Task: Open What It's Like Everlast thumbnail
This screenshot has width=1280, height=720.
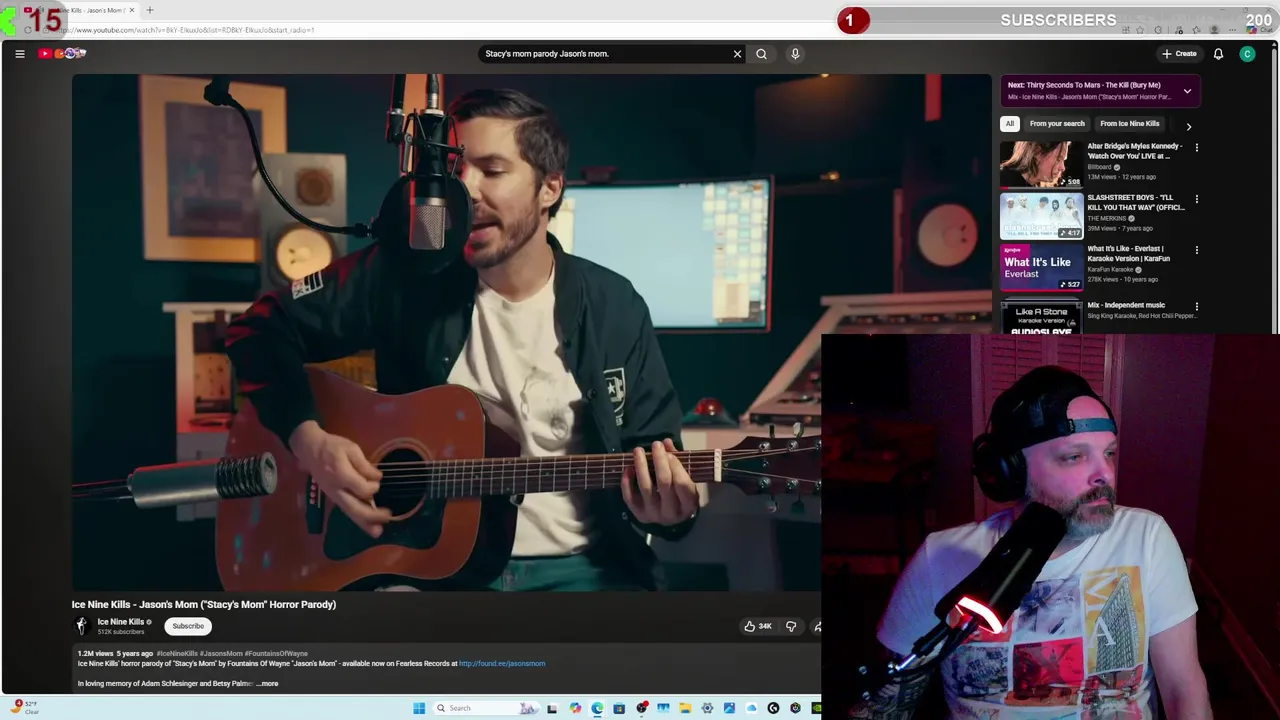Action: click(1041, 266)
